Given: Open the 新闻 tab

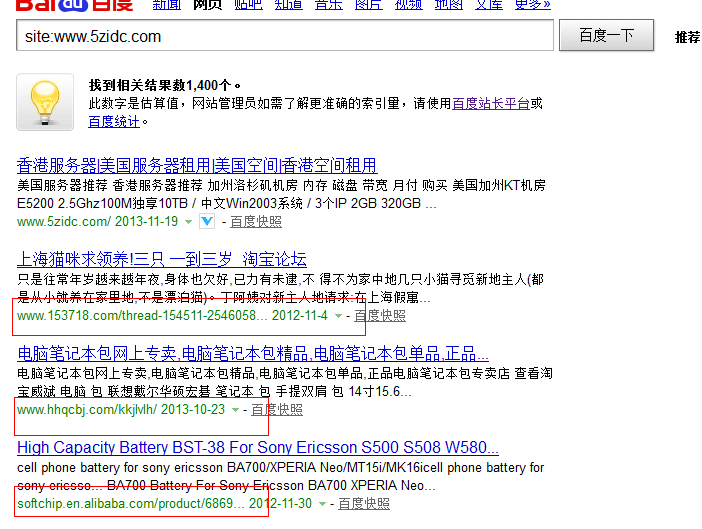Looking at the screenshot, I should (167, 5).
